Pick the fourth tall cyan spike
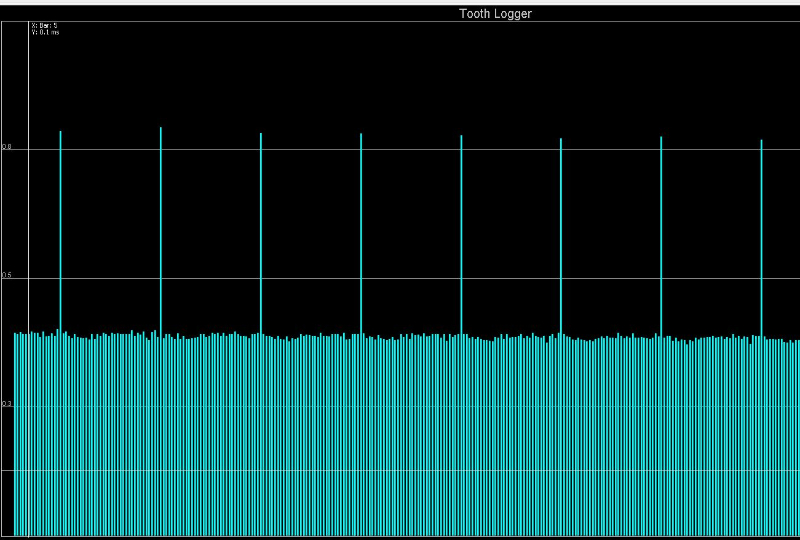The width and height of the screenshot is (800, 540). (361, 230)
